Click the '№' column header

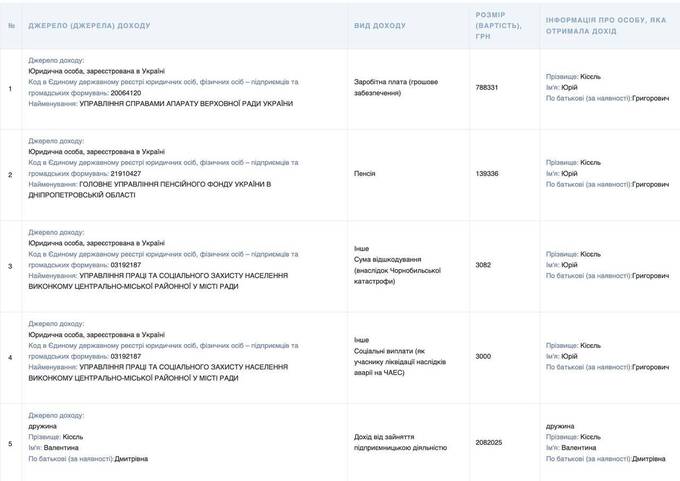[11, 26]
